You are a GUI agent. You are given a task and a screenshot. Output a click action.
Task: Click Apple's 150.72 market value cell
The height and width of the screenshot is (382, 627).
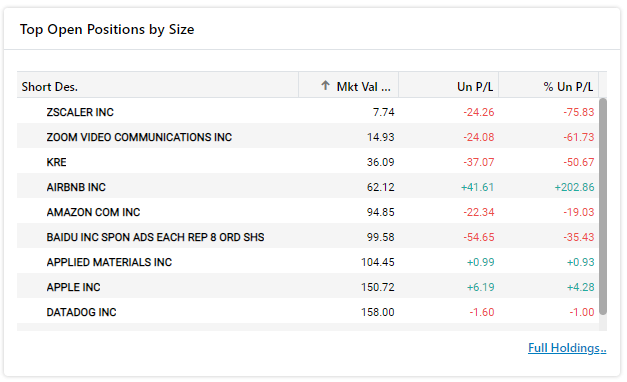pyautogui.click(x=377, y=287)
